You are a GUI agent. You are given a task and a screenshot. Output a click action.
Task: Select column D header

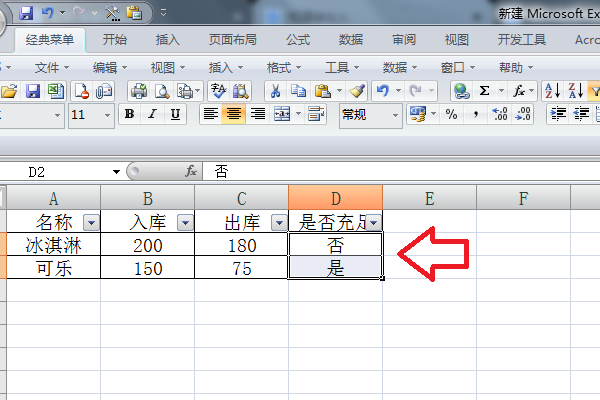point(335,198)
